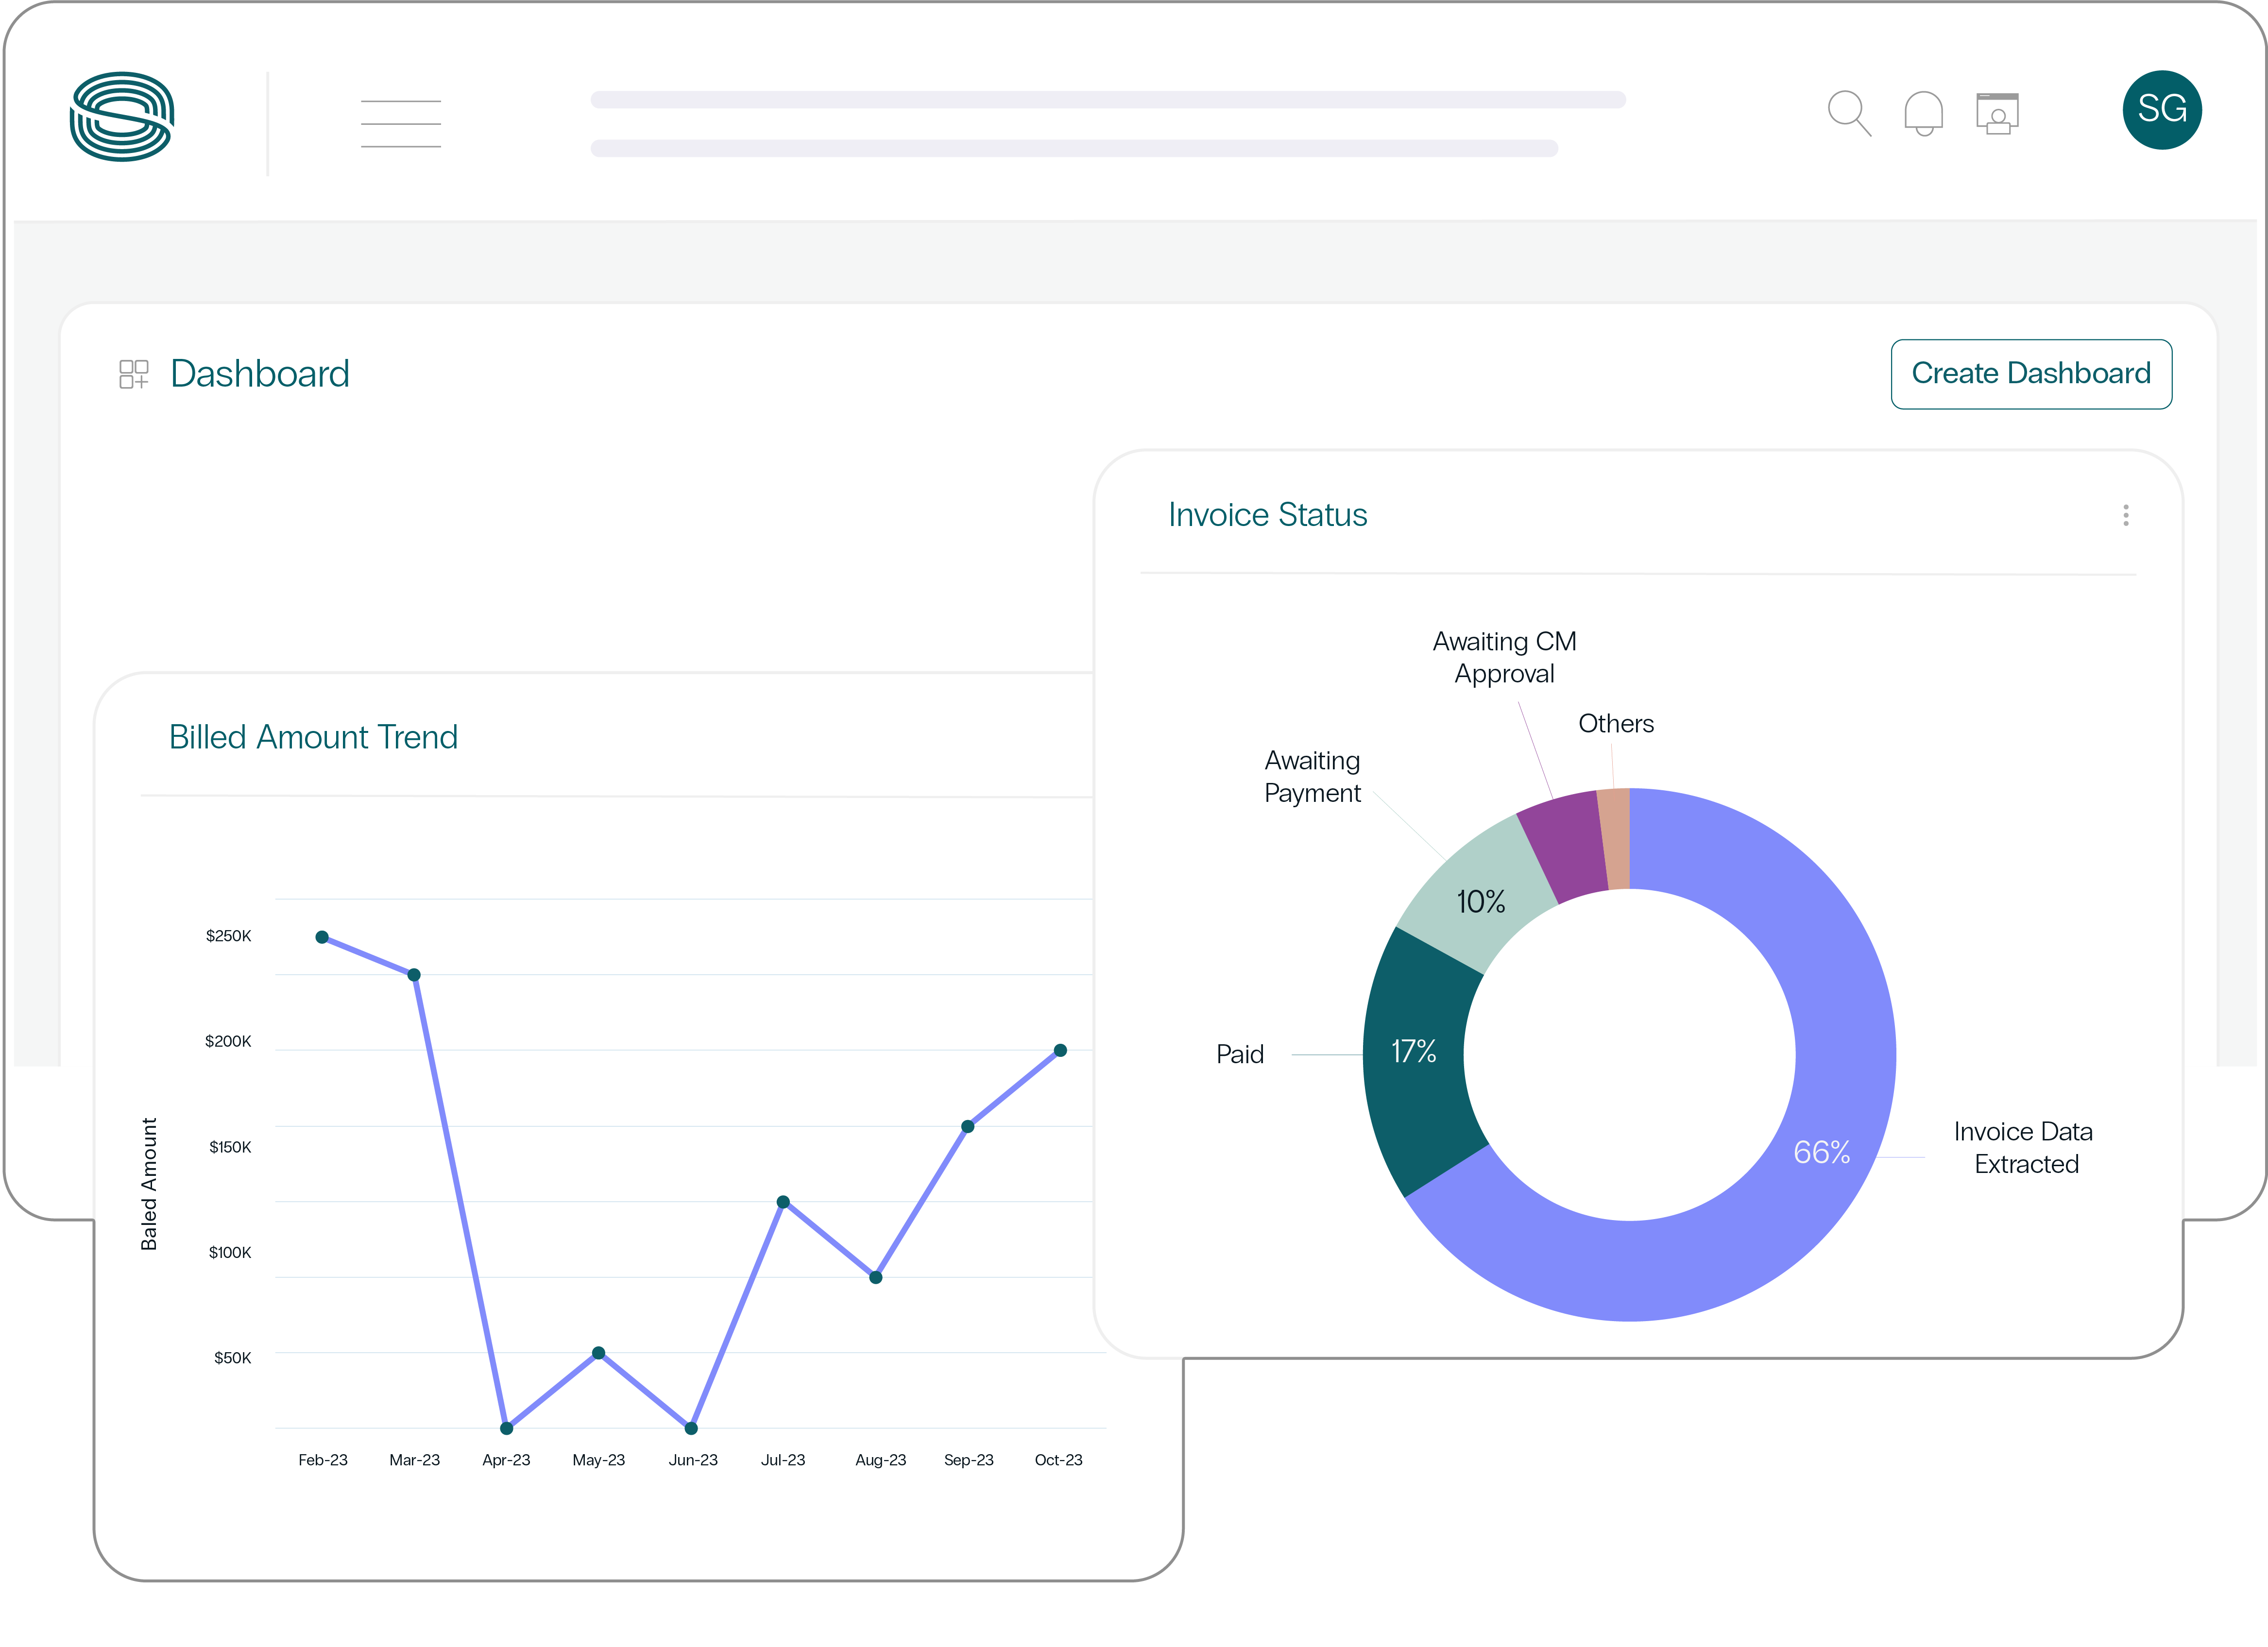Select the purple Awaiting CM Approval segment
The height and width of the screenshot is (1647, 2268).
[x=1568, y=845]
